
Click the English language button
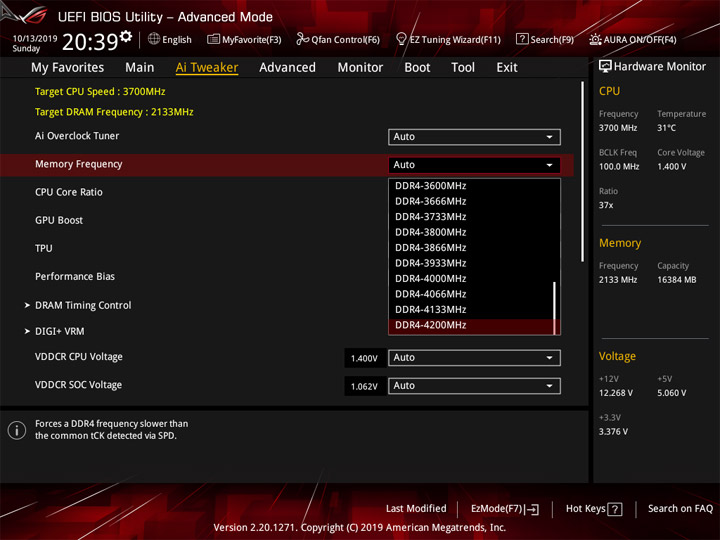pos(170,39)
